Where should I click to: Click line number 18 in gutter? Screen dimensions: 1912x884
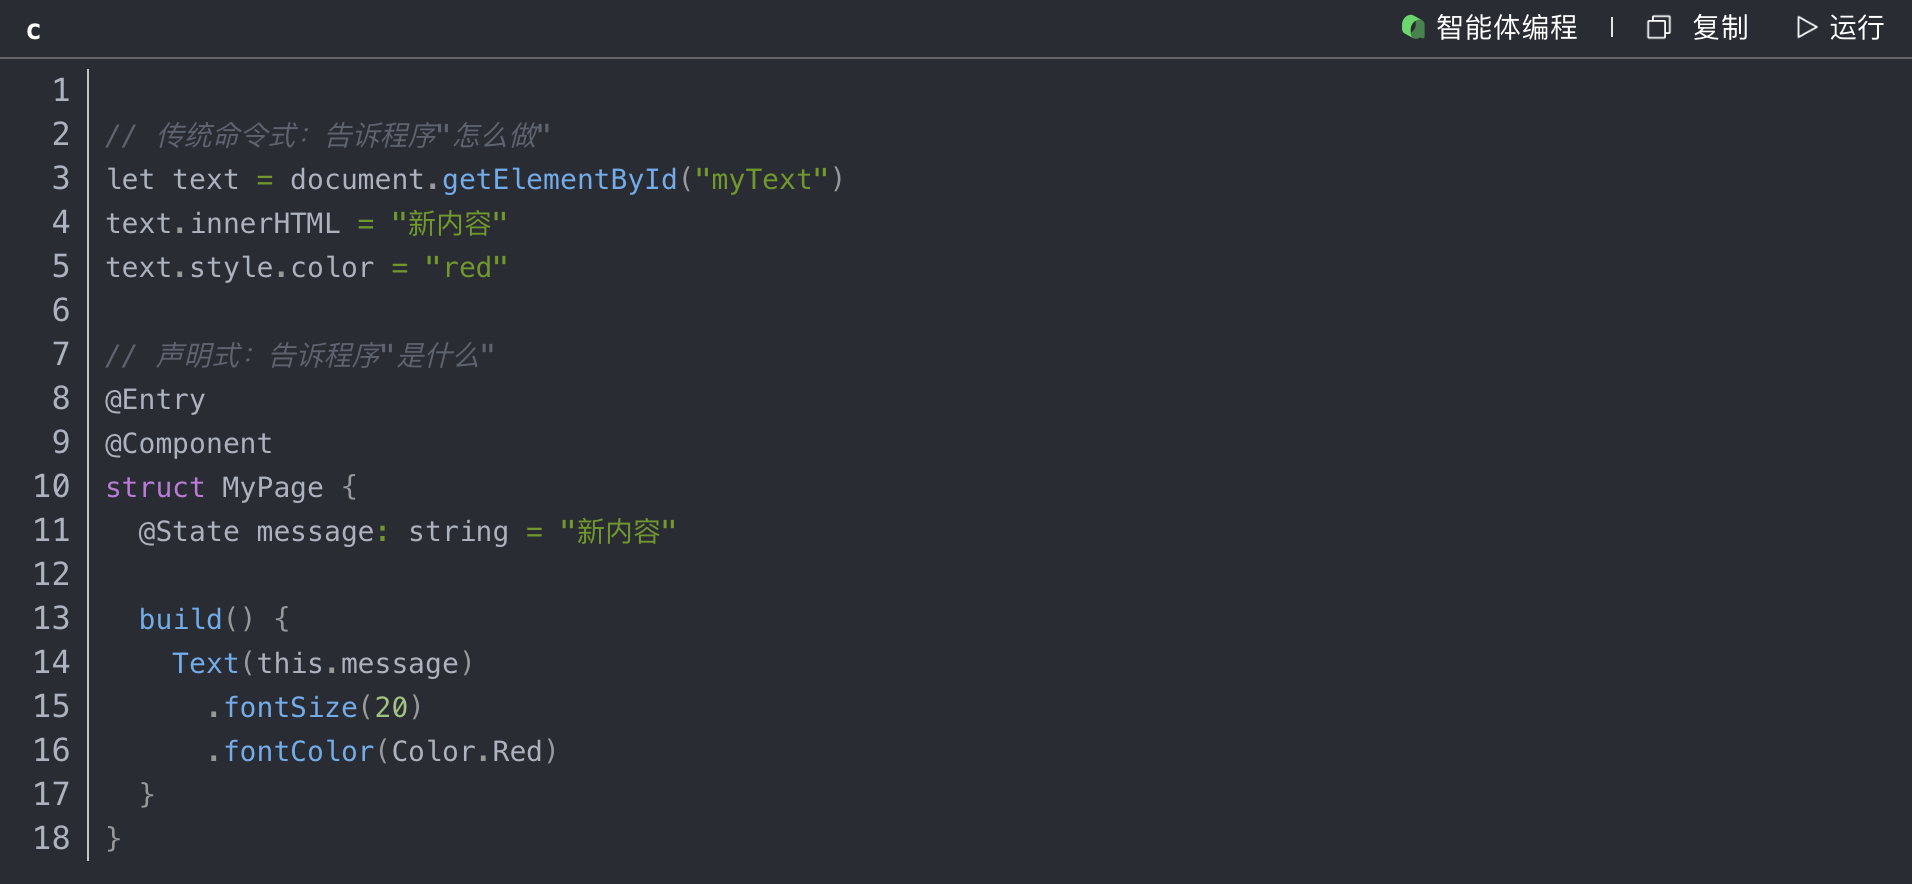[52, 838]
